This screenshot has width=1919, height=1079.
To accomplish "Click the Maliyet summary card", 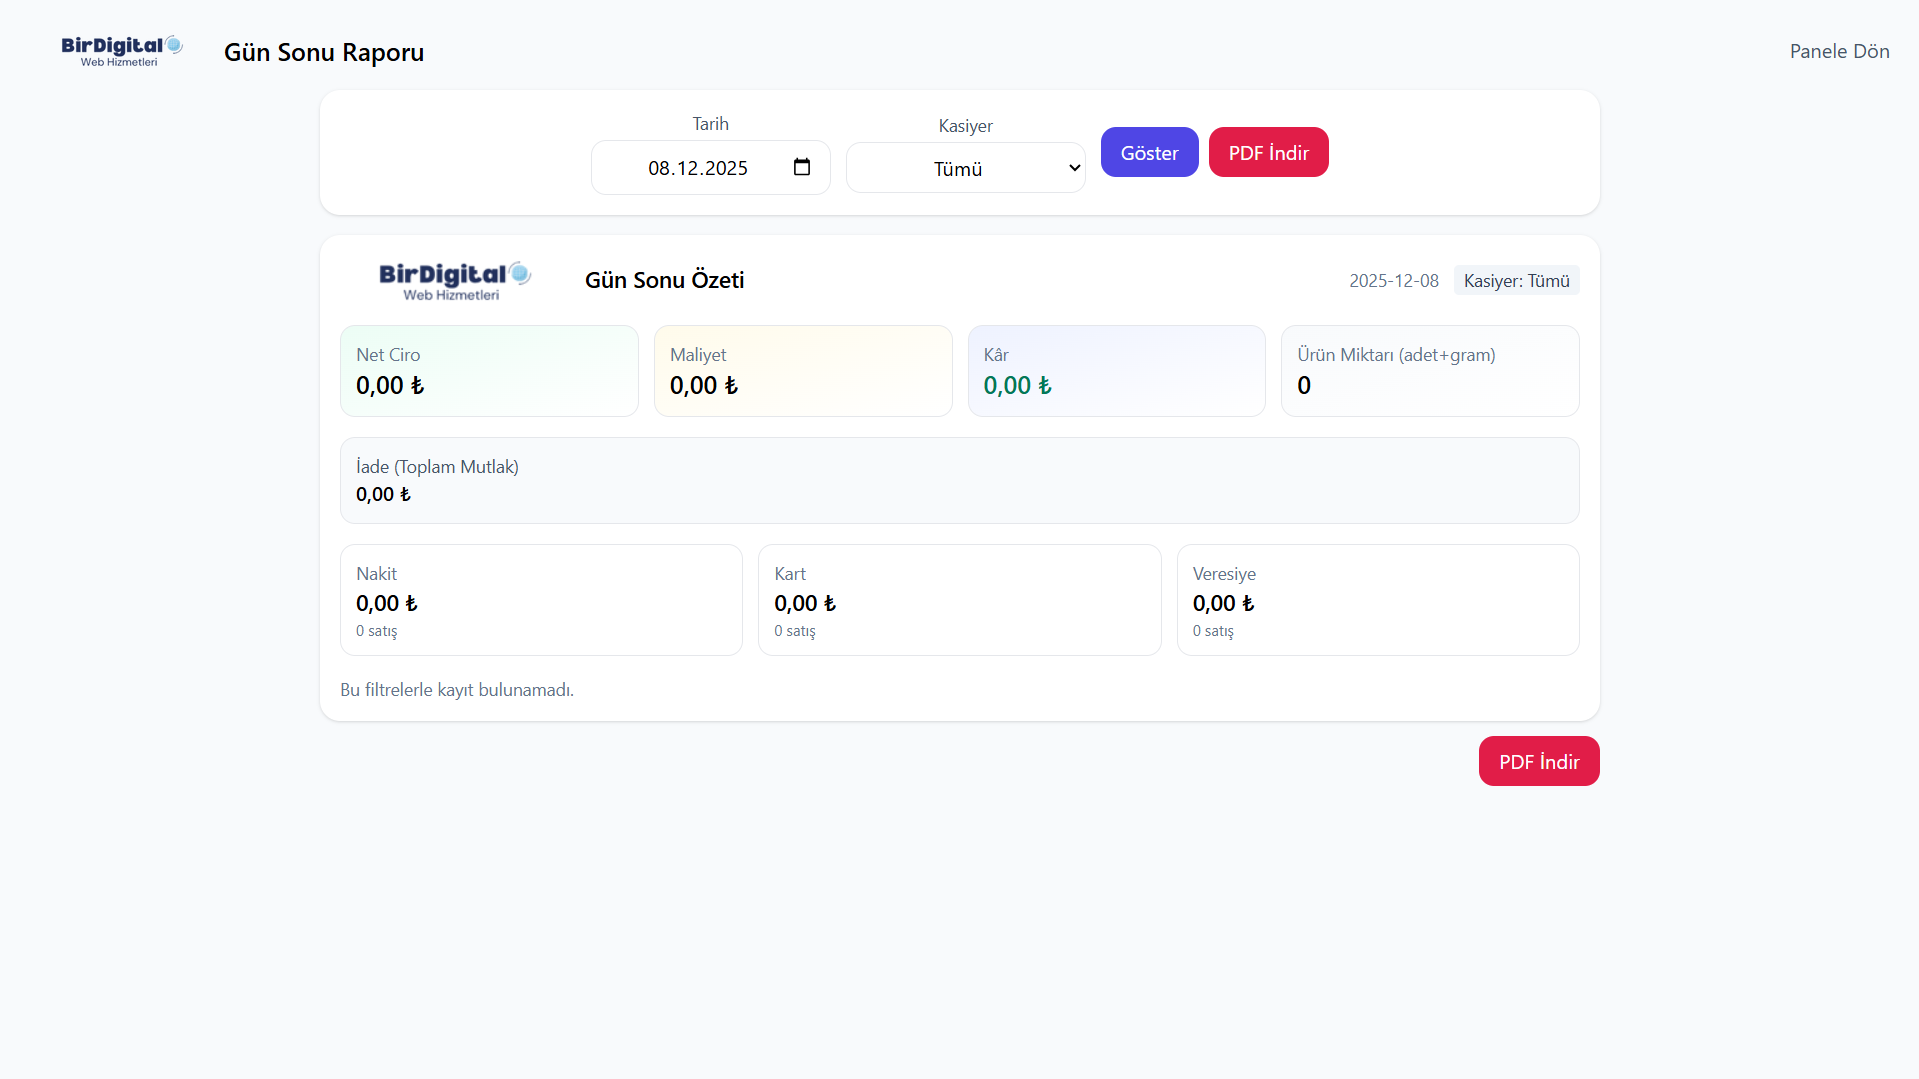I will [x=802, y=371].
